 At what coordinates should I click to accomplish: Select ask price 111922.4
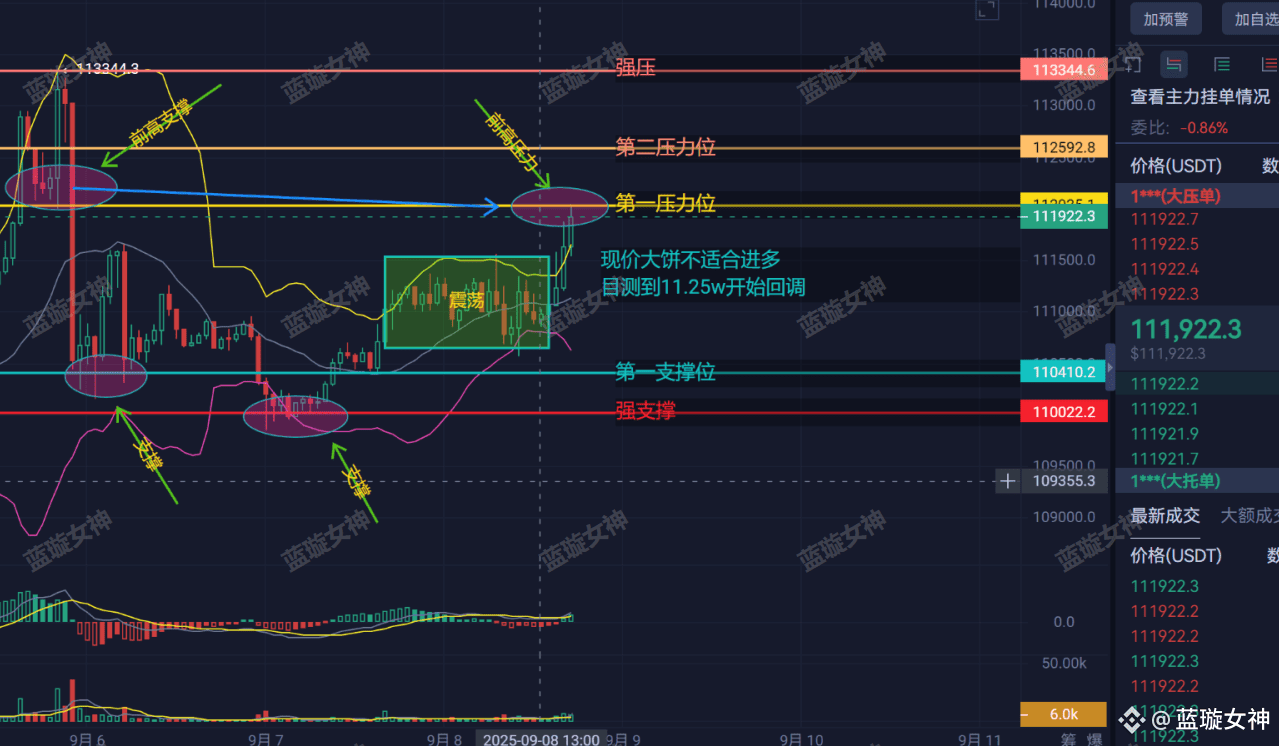(1164, 269)
